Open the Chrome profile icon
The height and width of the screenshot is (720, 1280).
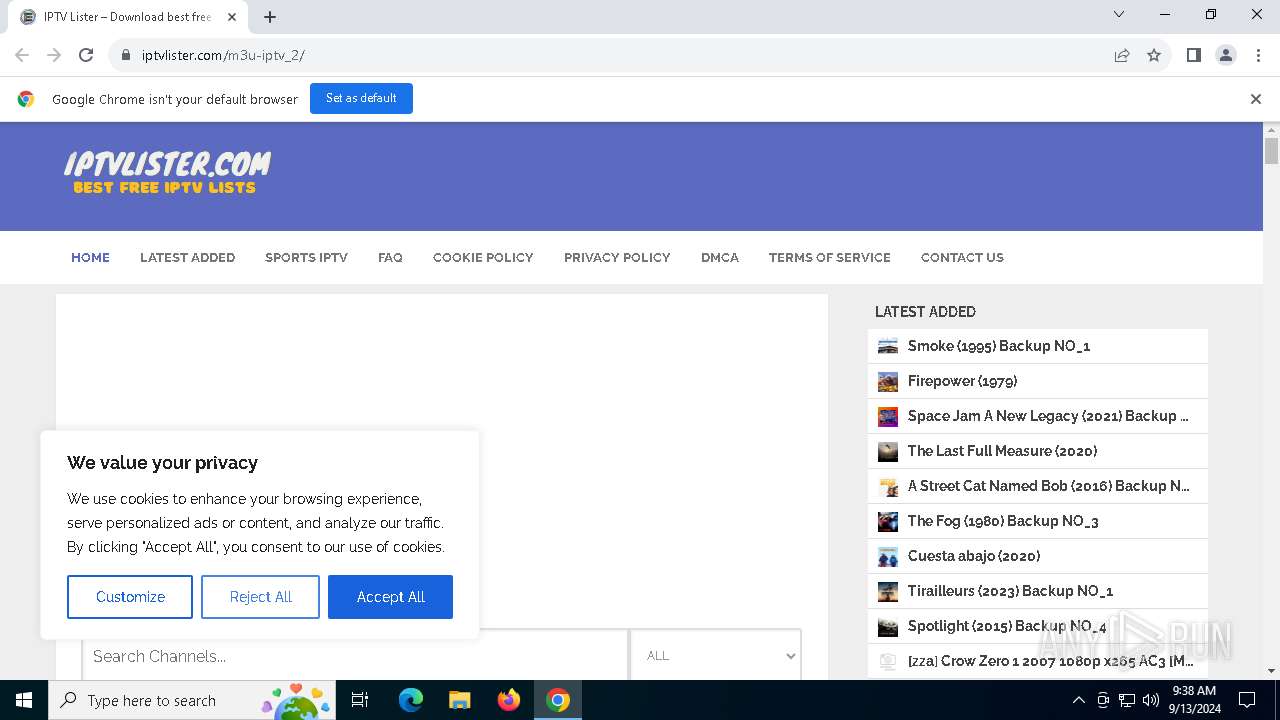click(1226, 55)
